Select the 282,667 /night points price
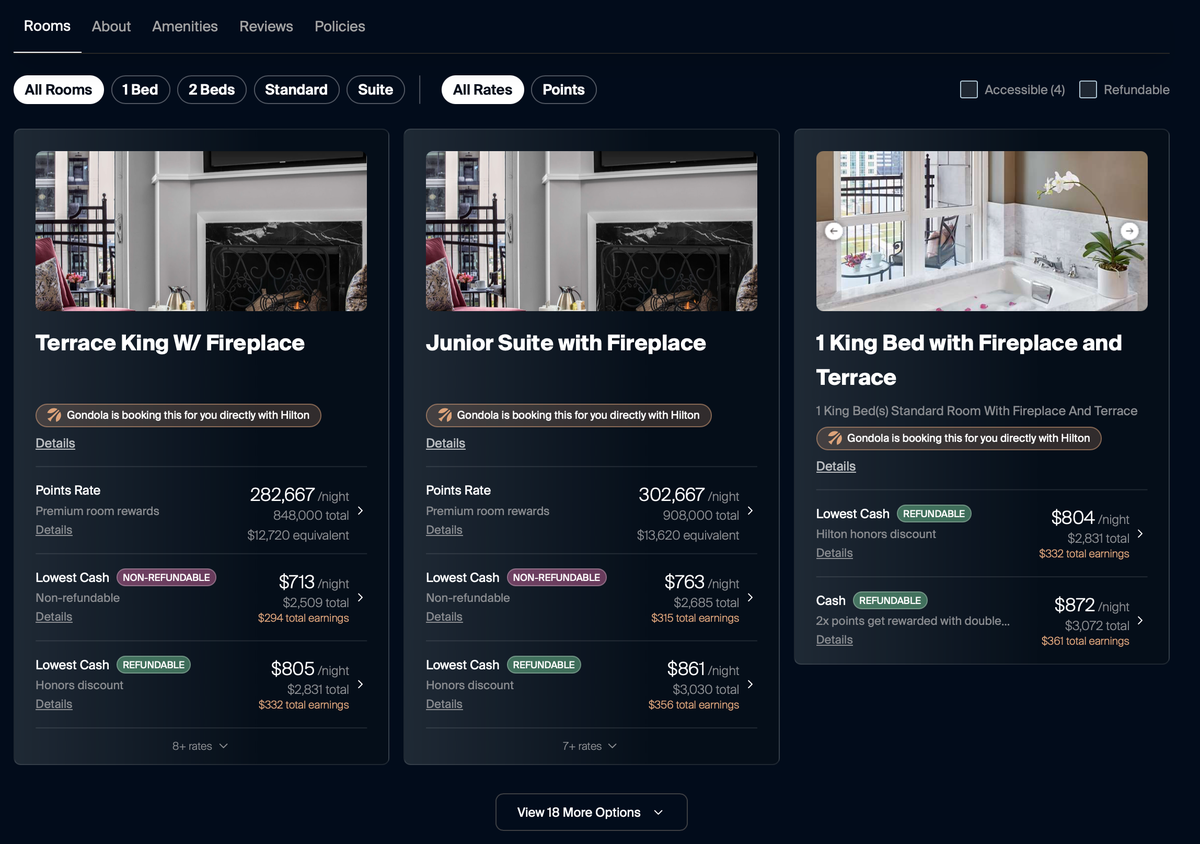This screenshot has height=844, width=1200. pos(299,494)
